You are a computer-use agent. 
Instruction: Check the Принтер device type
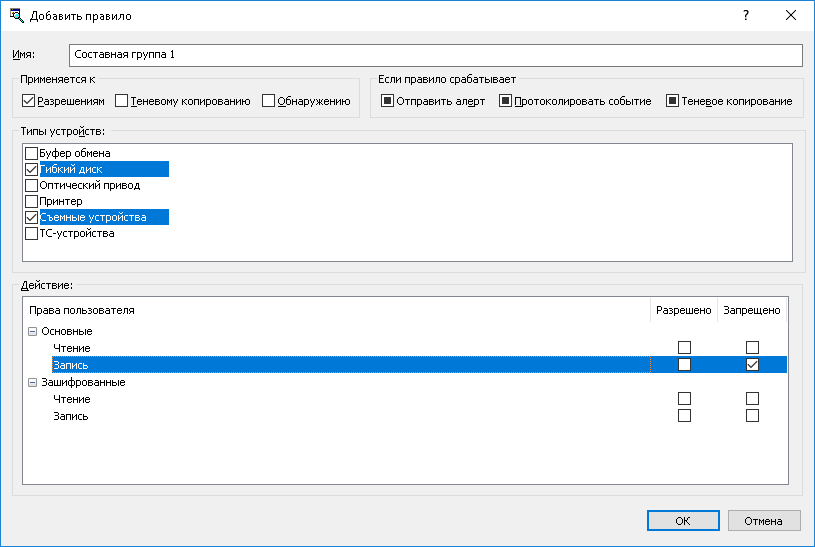coord(31,201)
